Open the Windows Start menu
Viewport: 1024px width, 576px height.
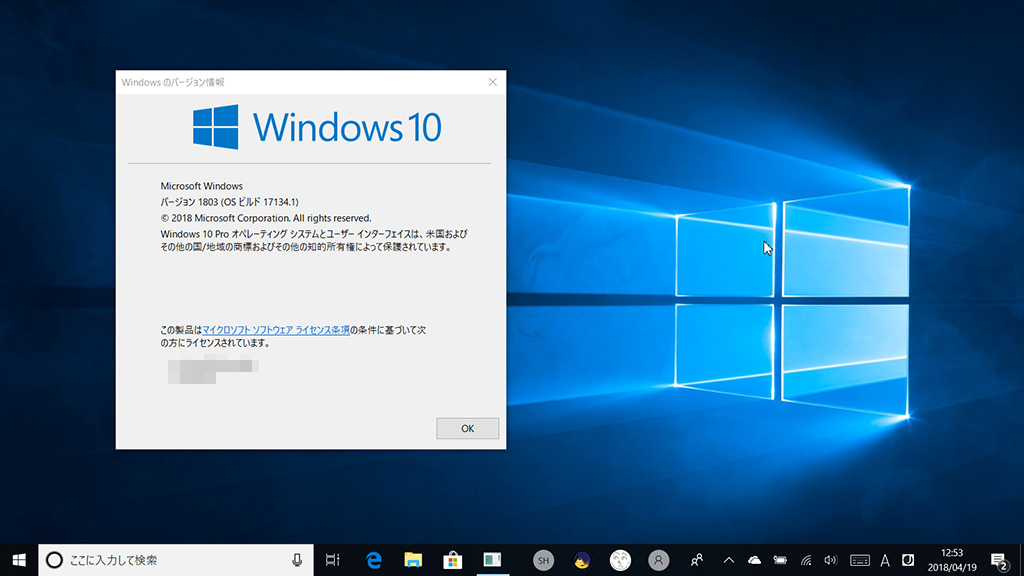18,560
